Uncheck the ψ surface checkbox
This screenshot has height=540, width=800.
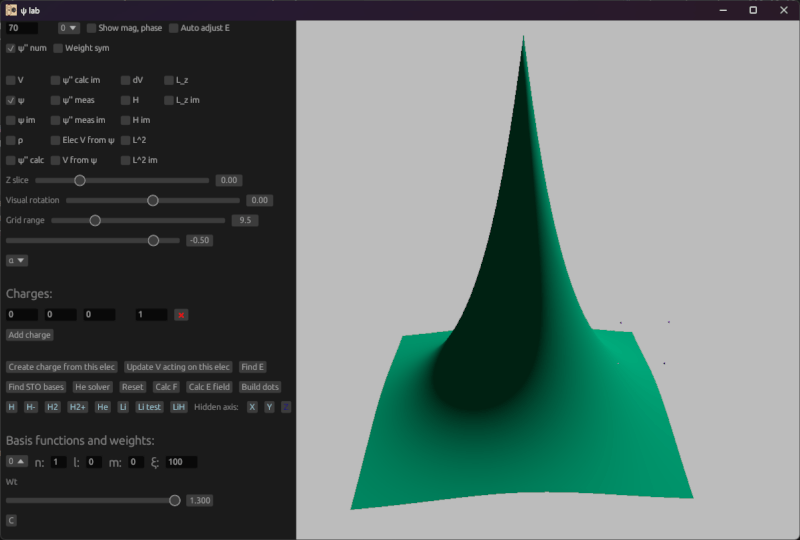[x=11, y=100]
